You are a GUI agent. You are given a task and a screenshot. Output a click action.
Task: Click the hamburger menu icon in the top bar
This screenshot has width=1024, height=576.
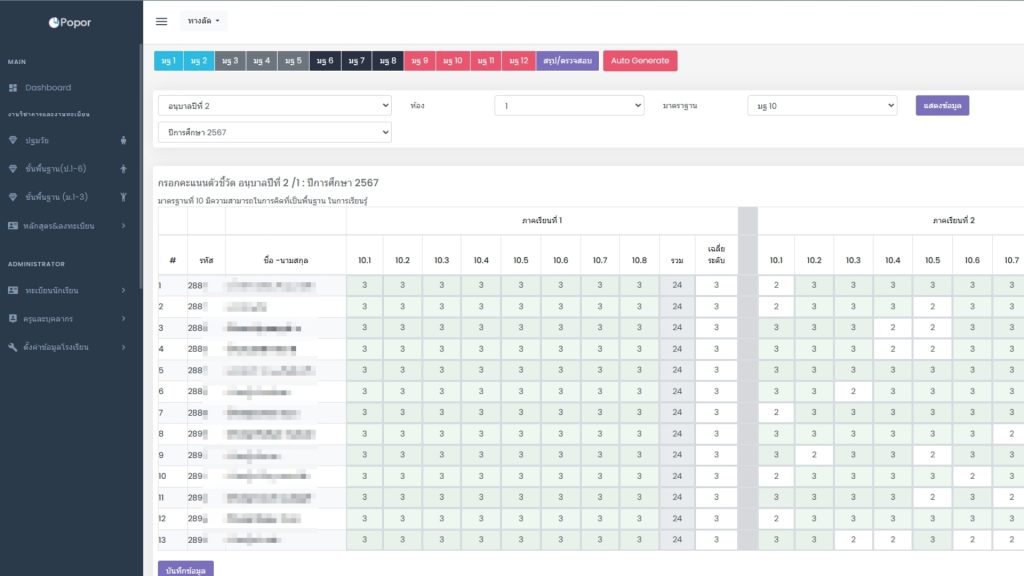tap(162, 21)
